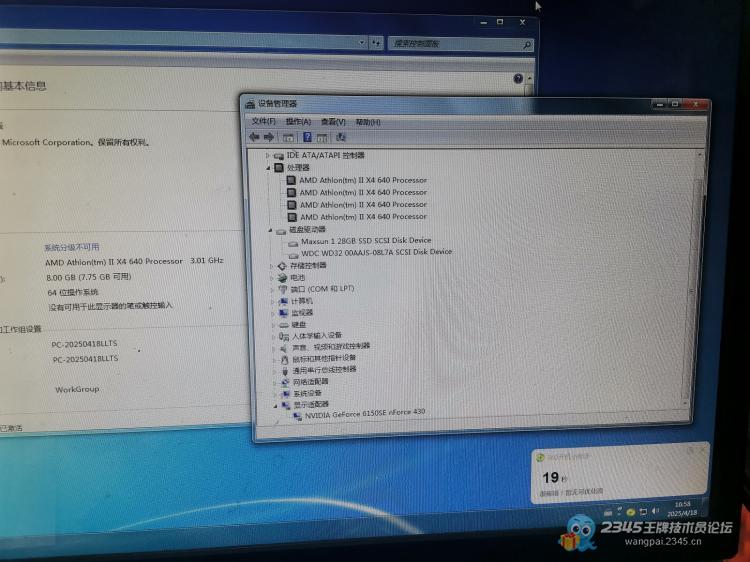
Task: Click the sound, video and game controllers speaker icon
Action: 284,348
